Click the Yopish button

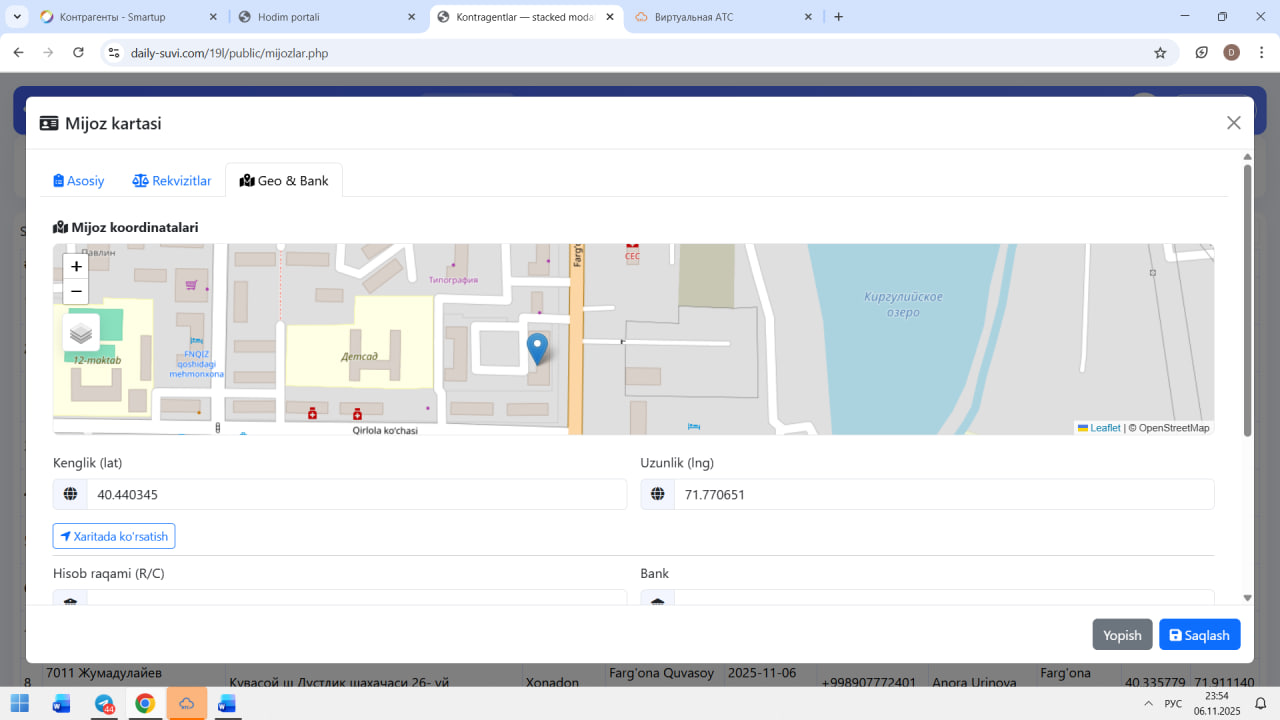[x=1122, y=635]
